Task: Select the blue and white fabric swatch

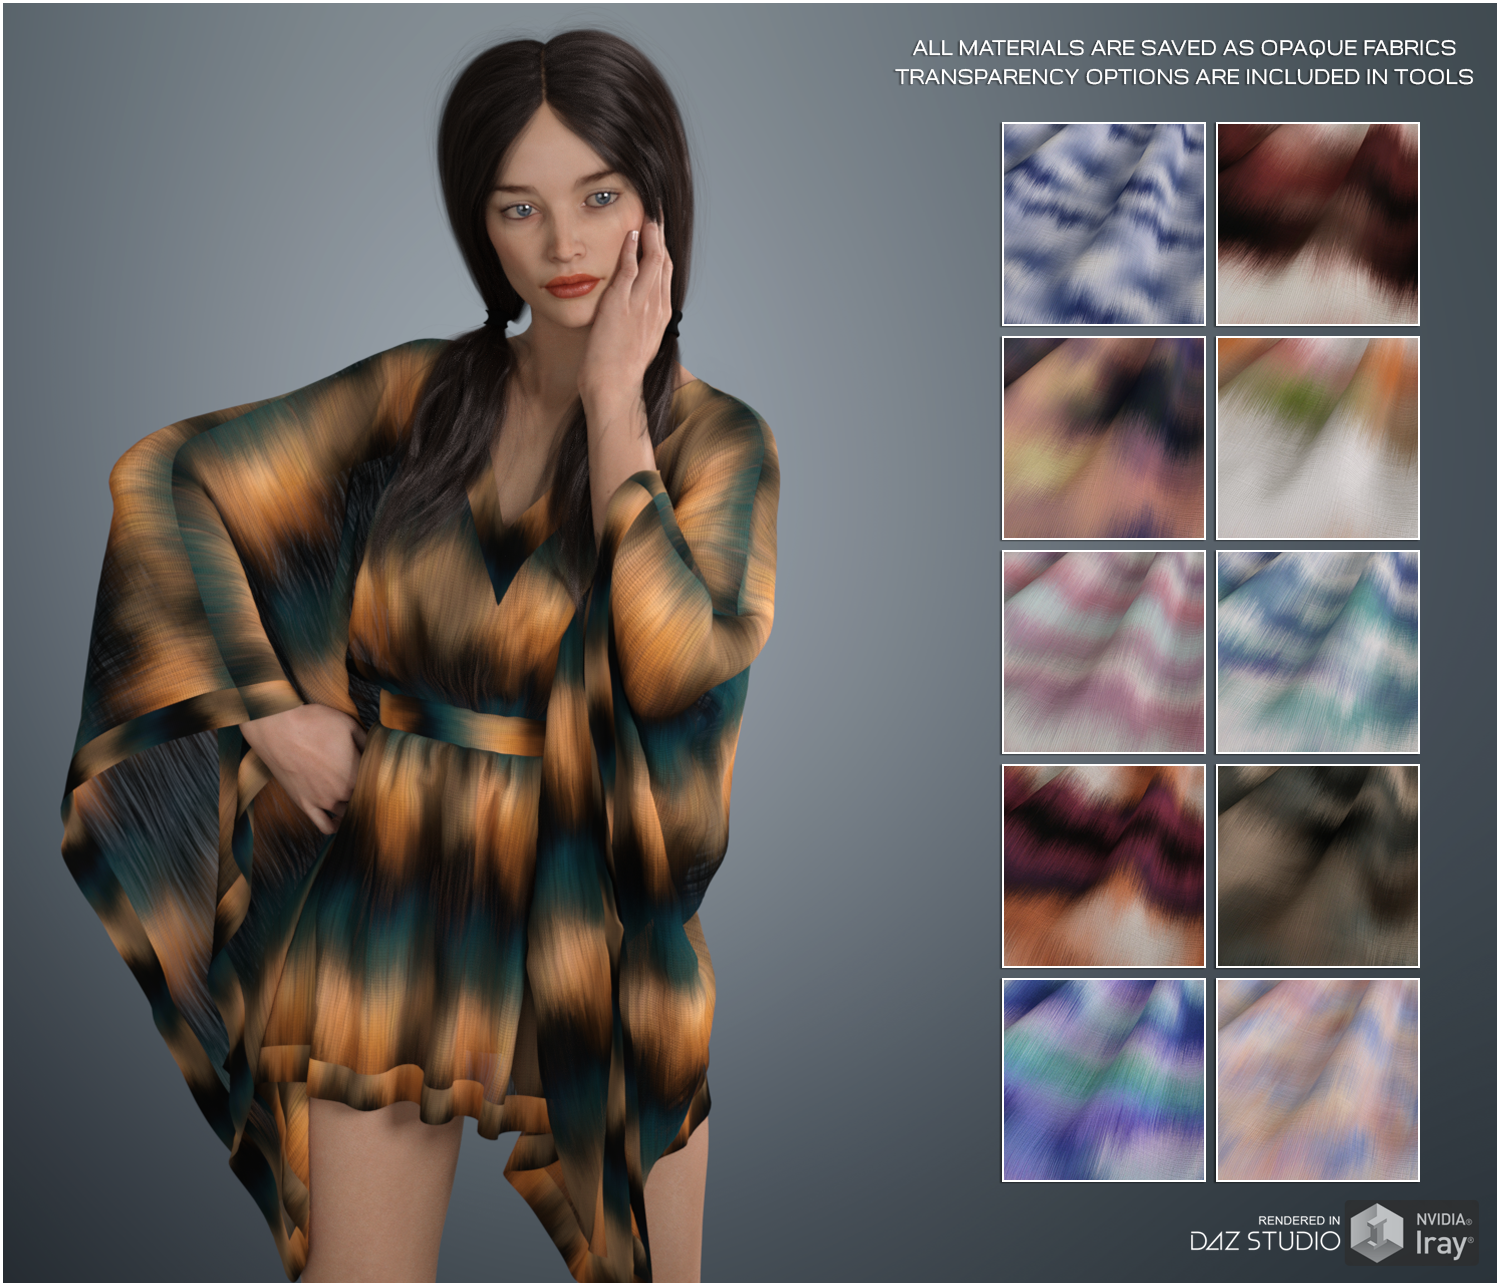Action: (x=1103, y=224)
